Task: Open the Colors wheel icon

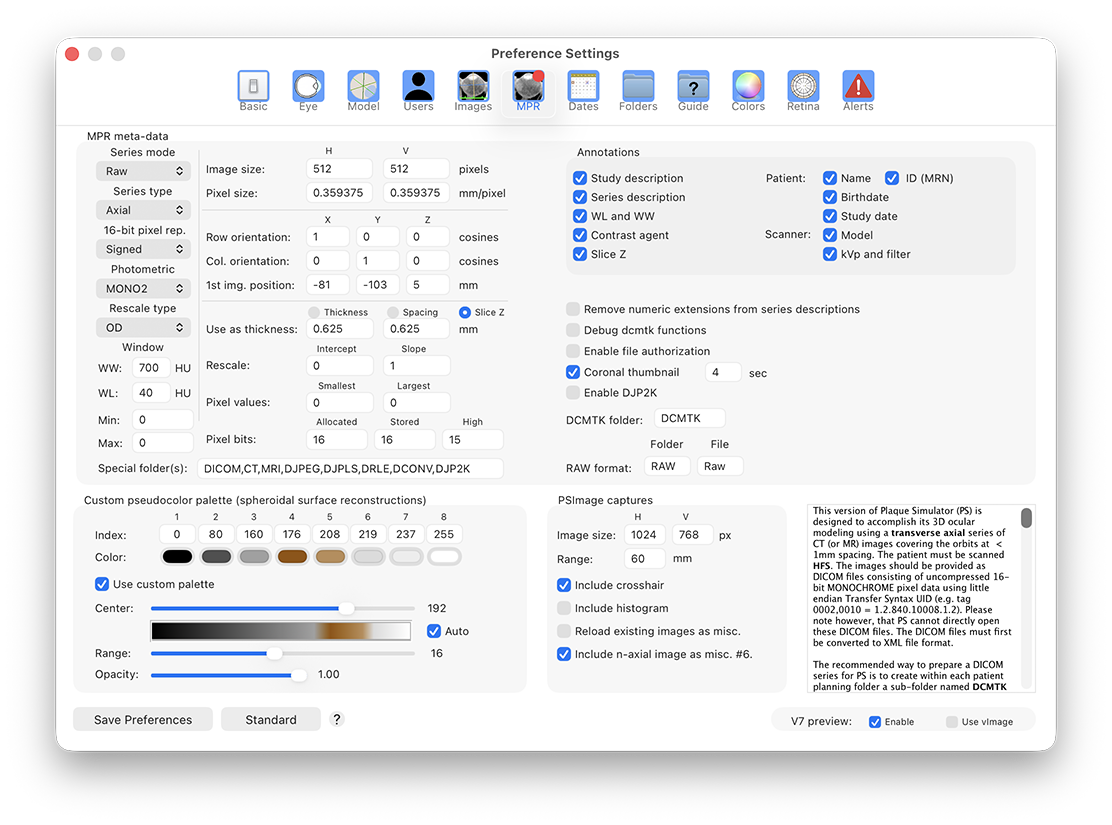Action: pyautogui.click(x=748, y=90)
